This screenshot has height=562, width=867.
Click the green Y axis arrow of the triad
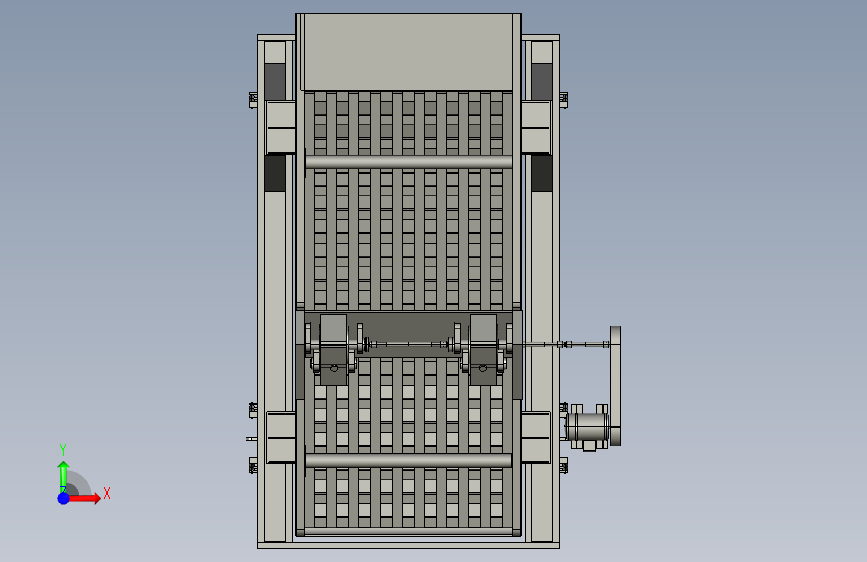pos(64,476)
